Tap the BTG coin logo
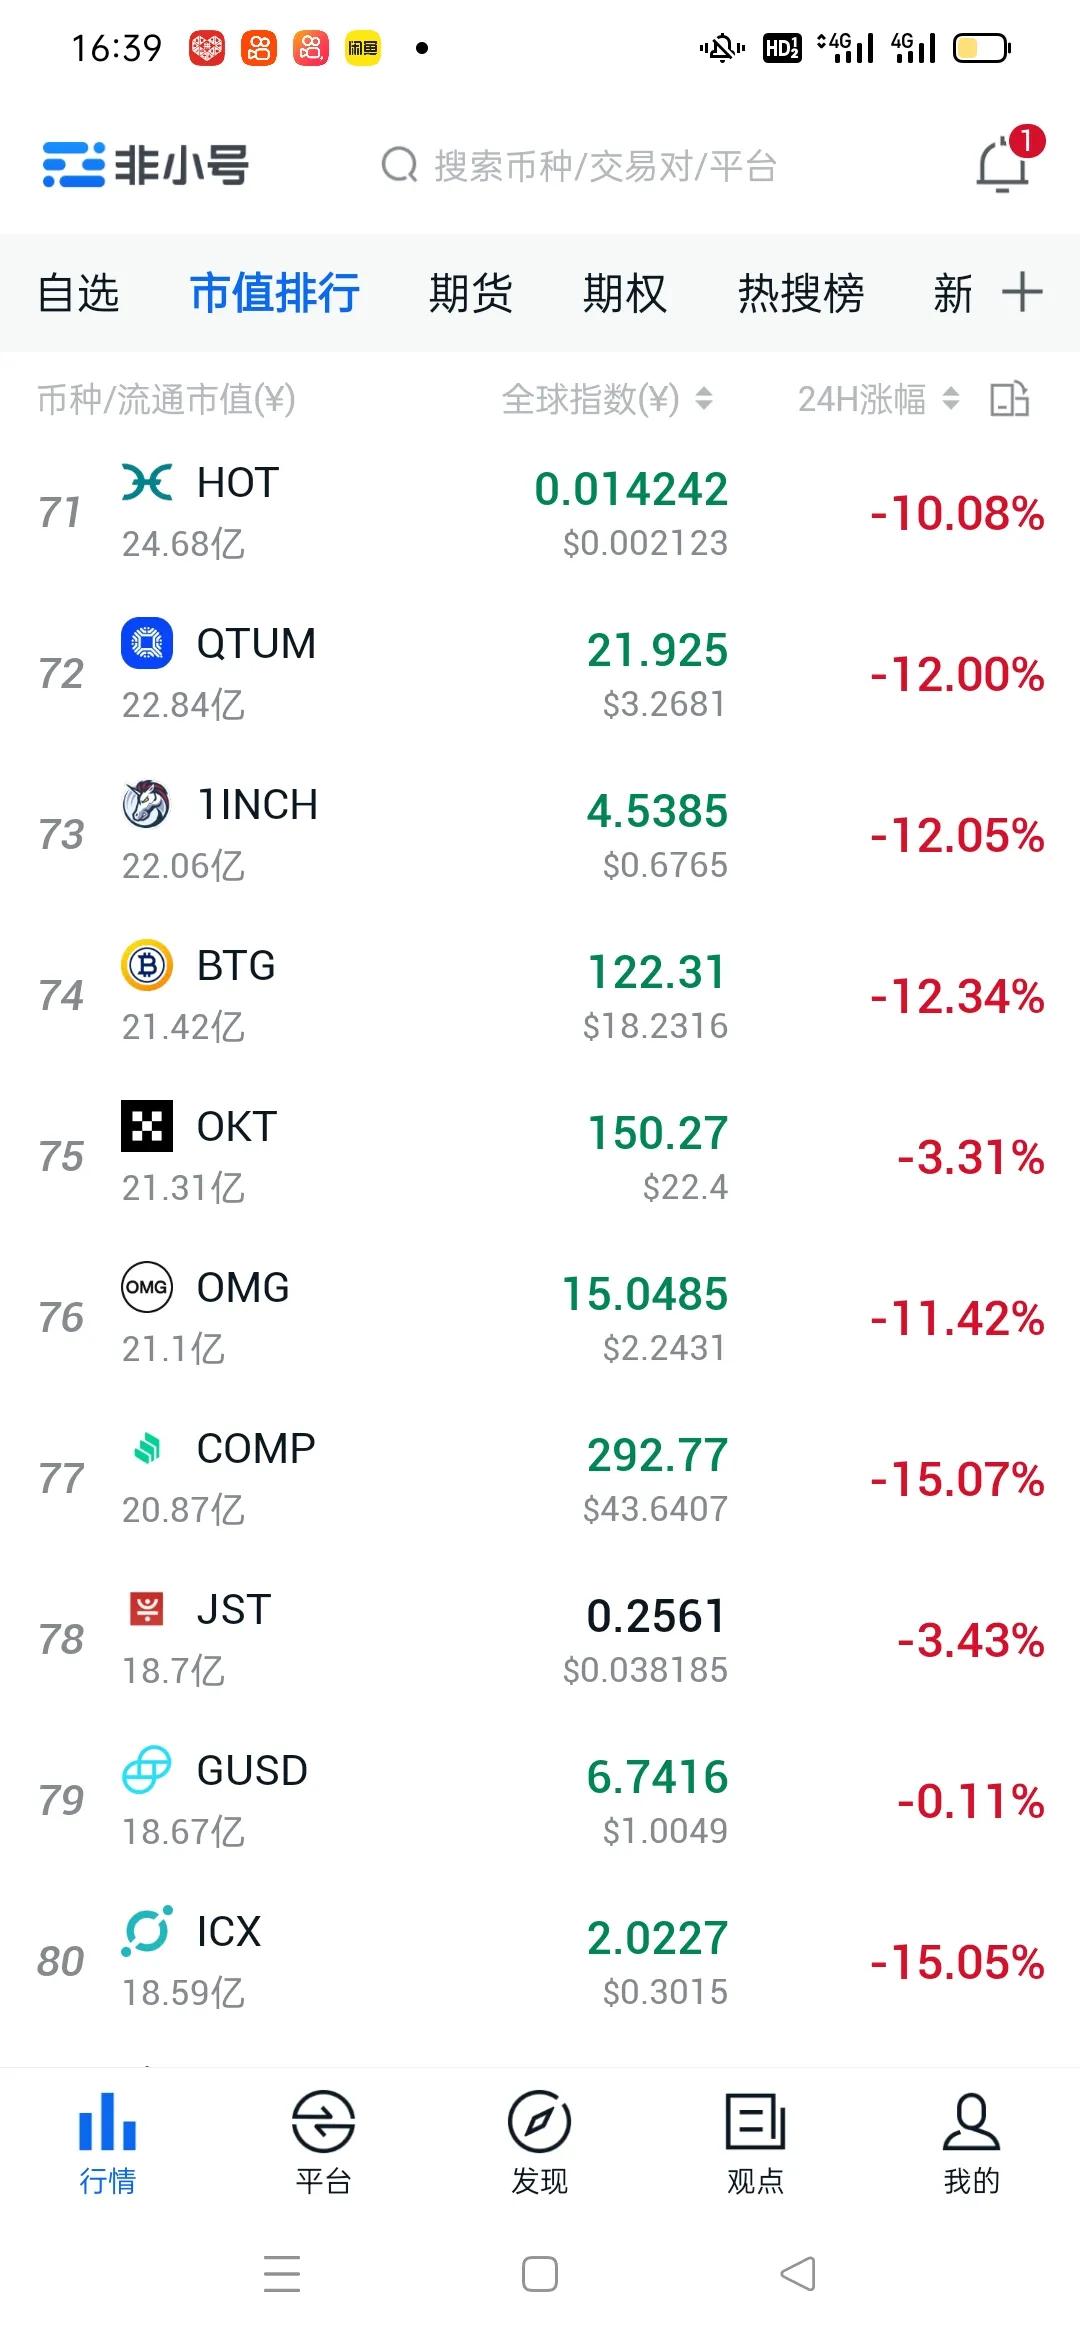The height and width of the screenshot is (2340, 1080). pos(147,966)
